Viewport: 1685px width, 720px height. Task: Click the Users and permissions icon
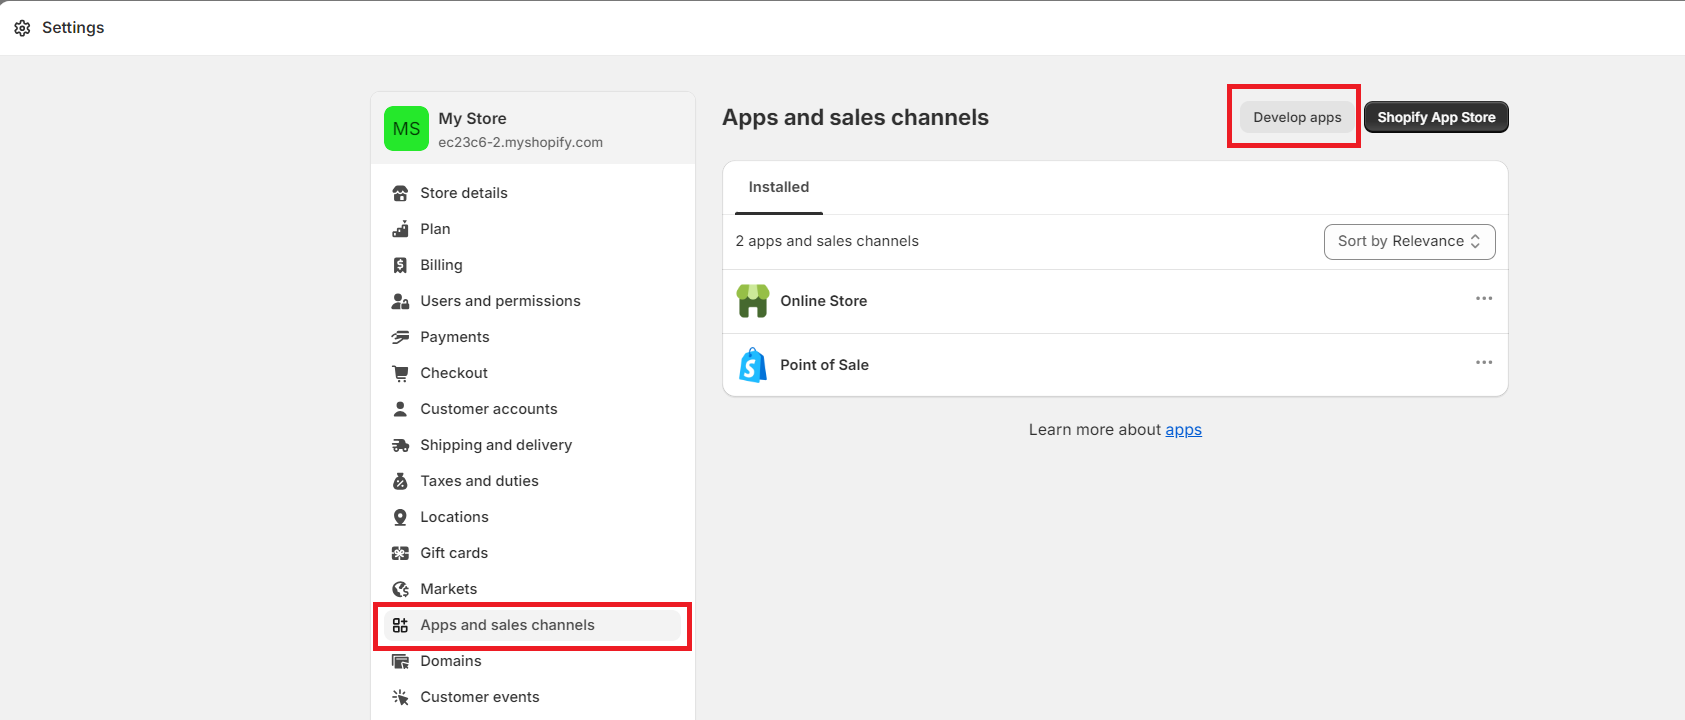[400, 301]
